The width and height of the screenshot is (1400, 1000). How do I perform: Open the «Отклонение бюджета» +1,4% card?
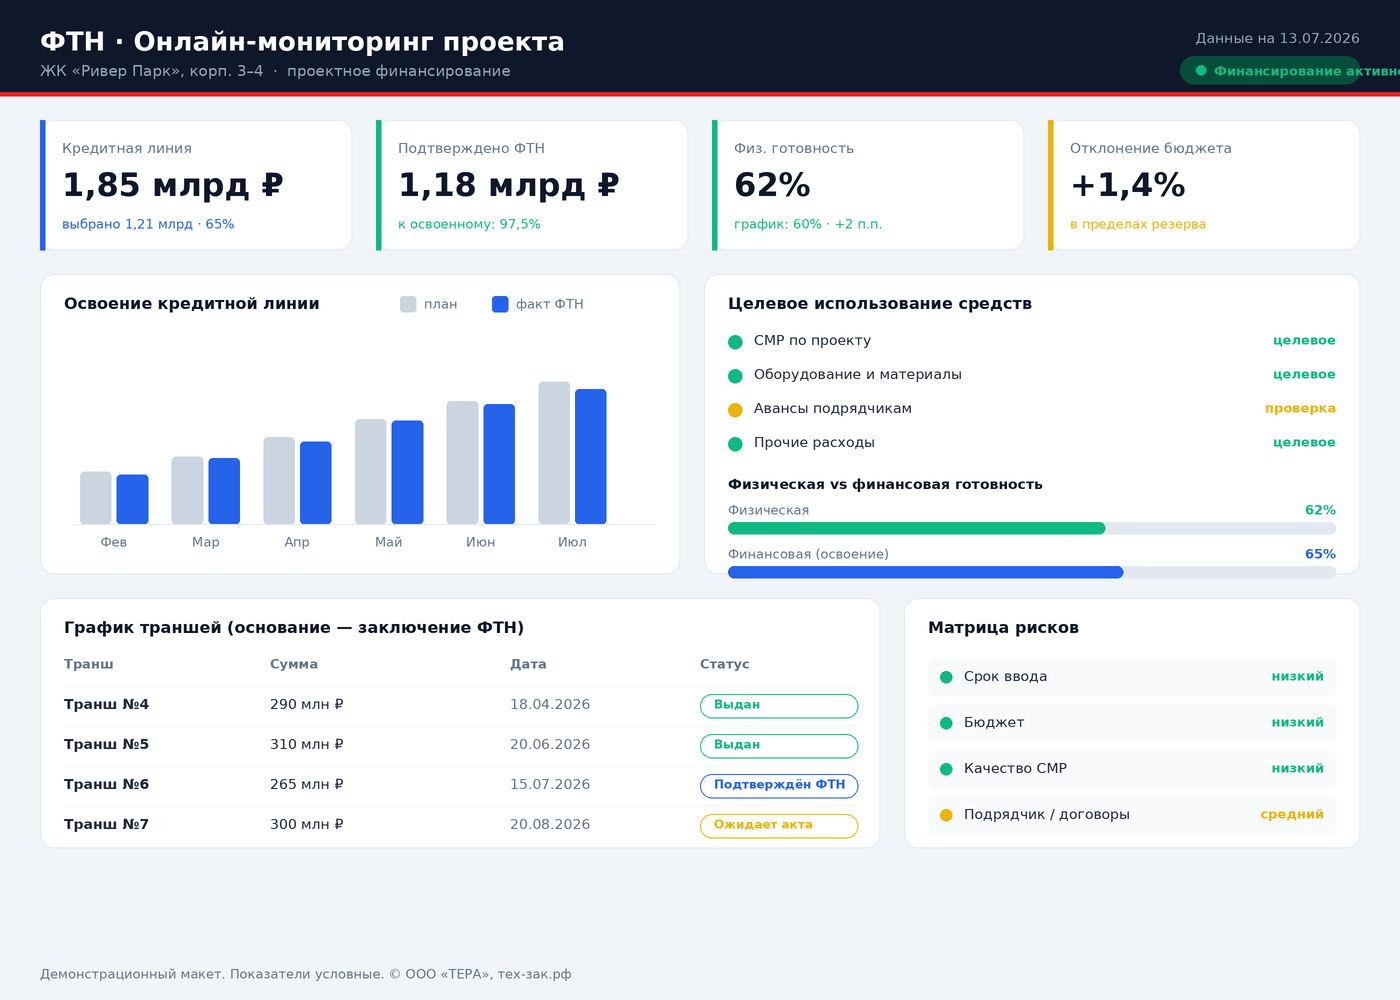pos(1204,185)
